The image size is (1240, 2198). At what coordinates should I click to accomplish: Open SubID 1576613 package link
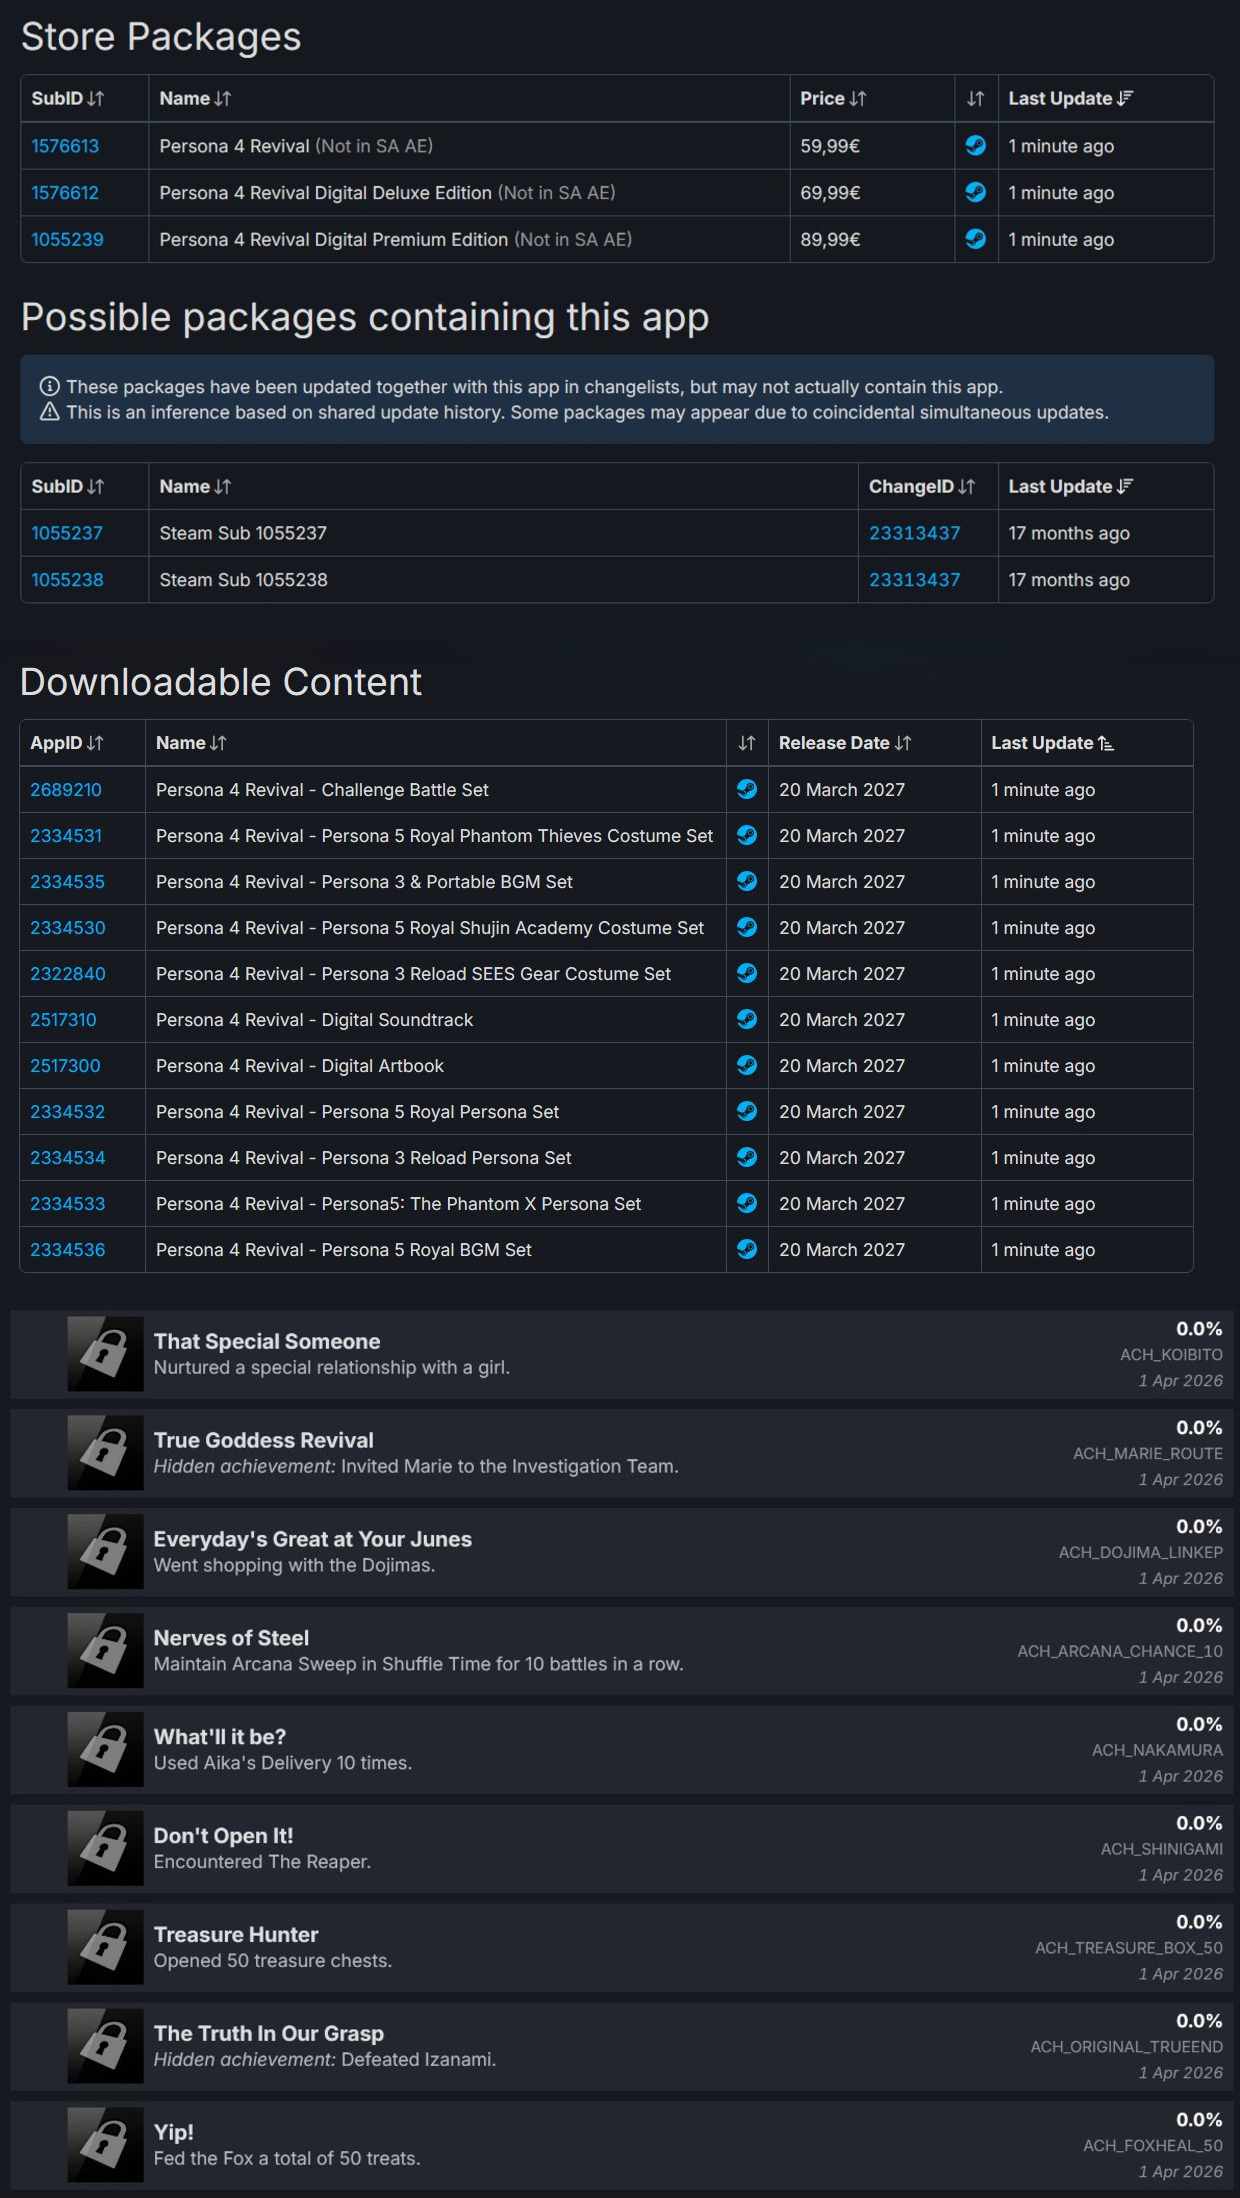(65, 146)
